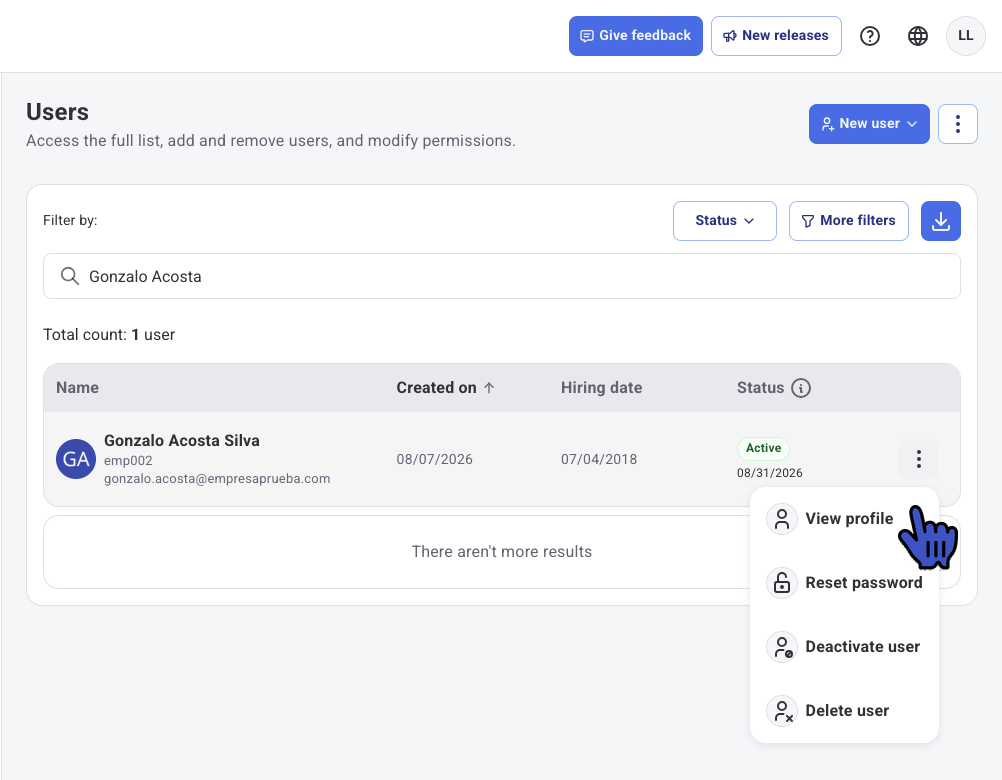Open Gonzalo Acosta Silva's name
The width and height of the screenshot is (1002, 780).
(181, 441)
